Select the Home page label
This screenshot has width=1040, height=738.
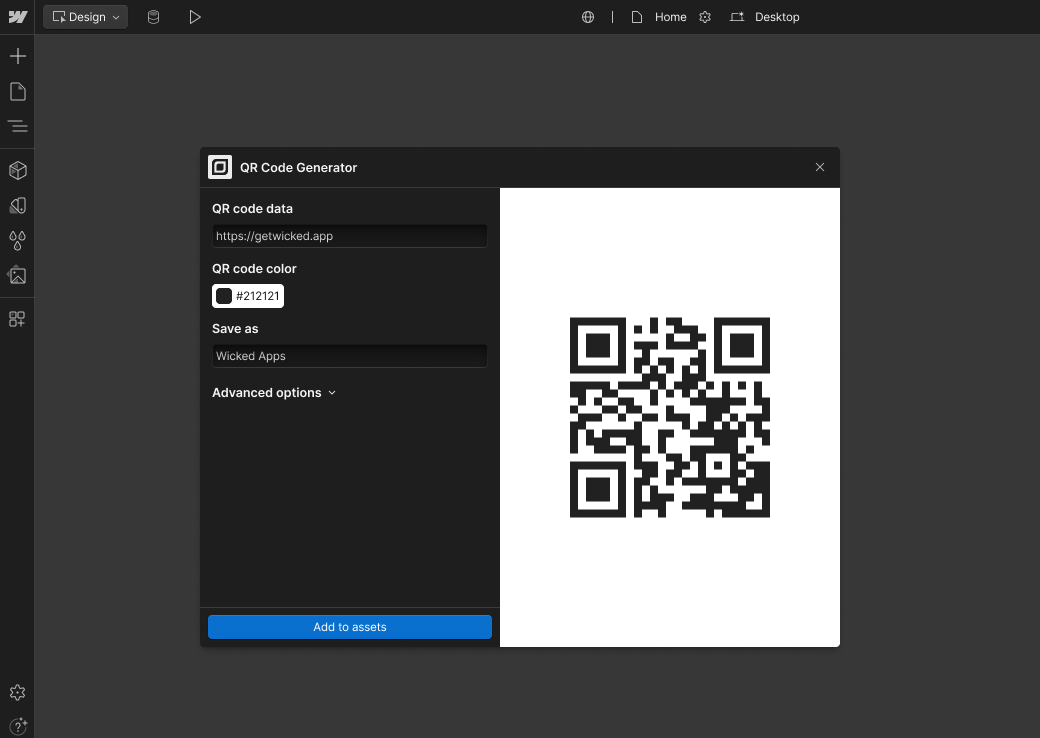pyautogui.click(x=670, y=17)
